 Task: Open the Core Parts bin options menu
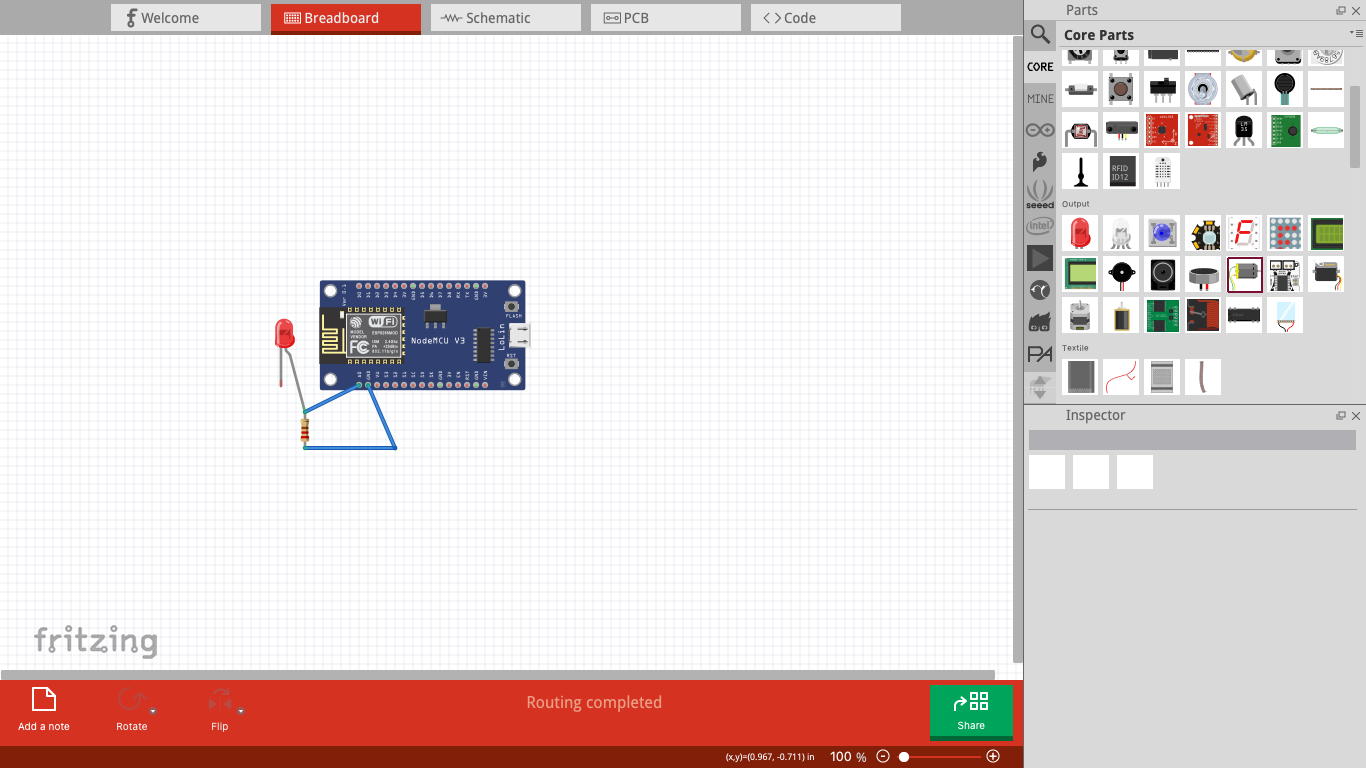(1356, 33)
